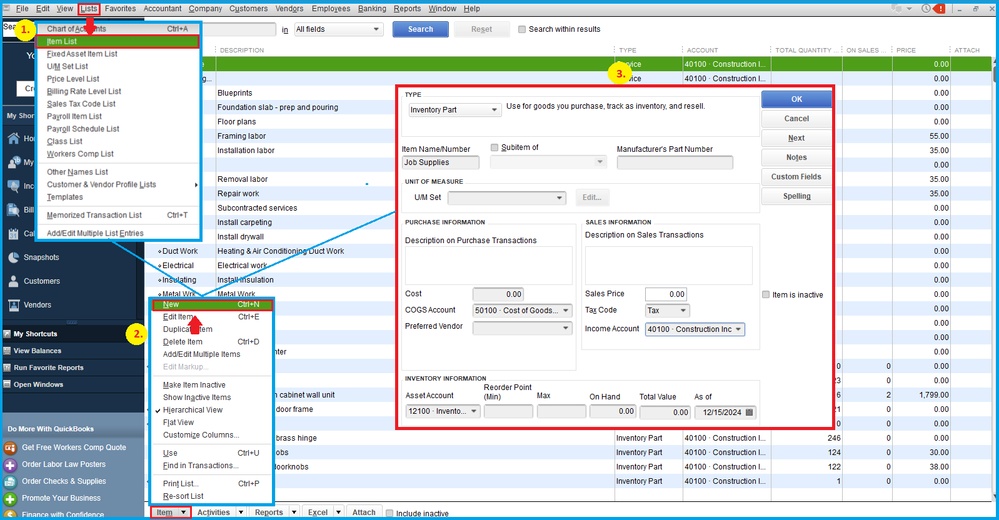
Task: Tick the Subitem of checkbox
Action: (x=494, y=147)
